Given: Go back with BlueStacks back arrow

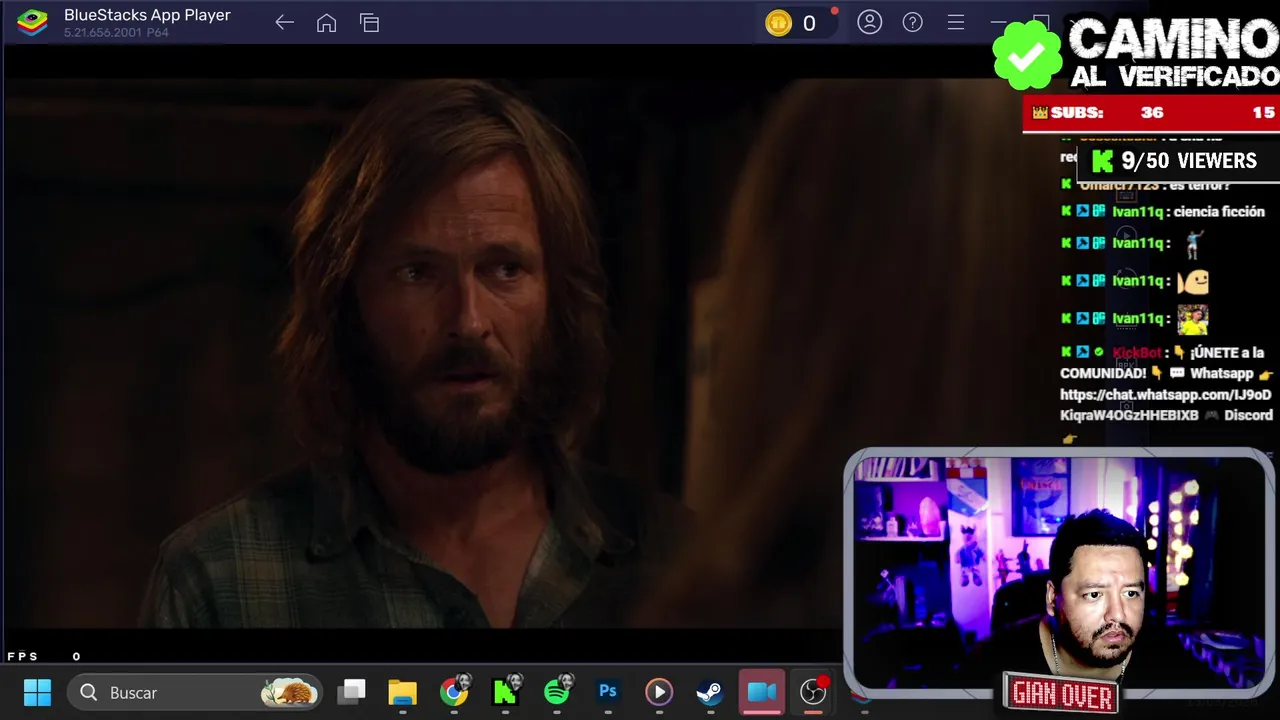Looking at the screenshot, I should (x=284, y=23).
